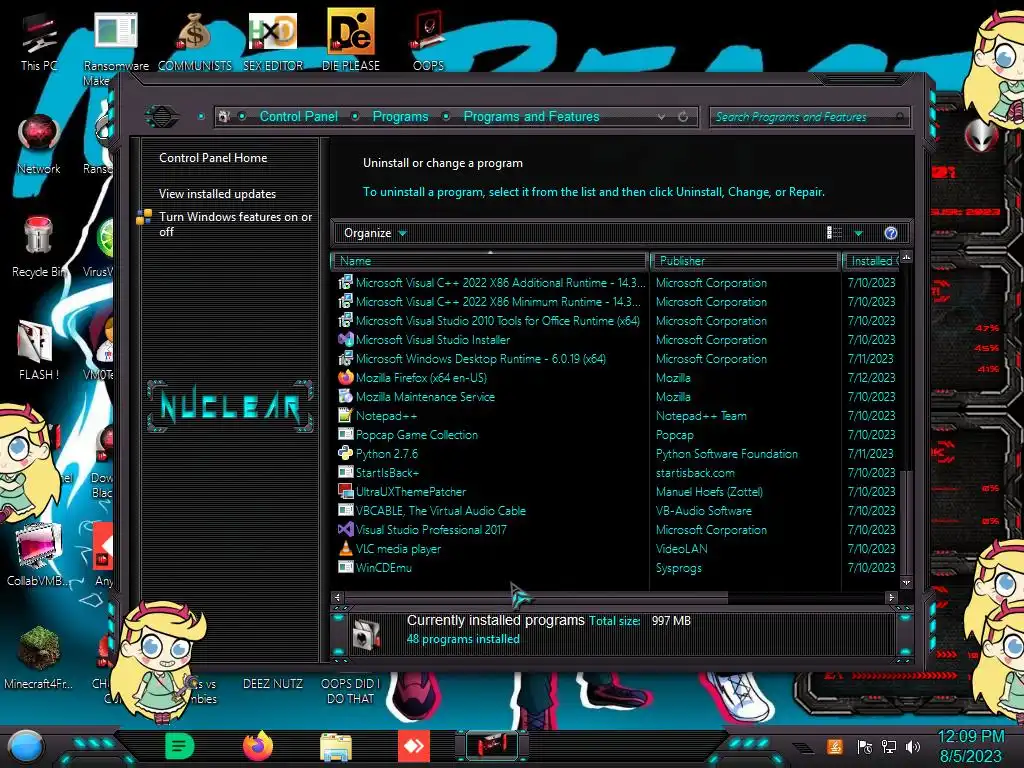The height and width of the screenshot is (768, 1024).
Task: Click the active Control Panel taskbar button
Action: [x=492, y=746]
